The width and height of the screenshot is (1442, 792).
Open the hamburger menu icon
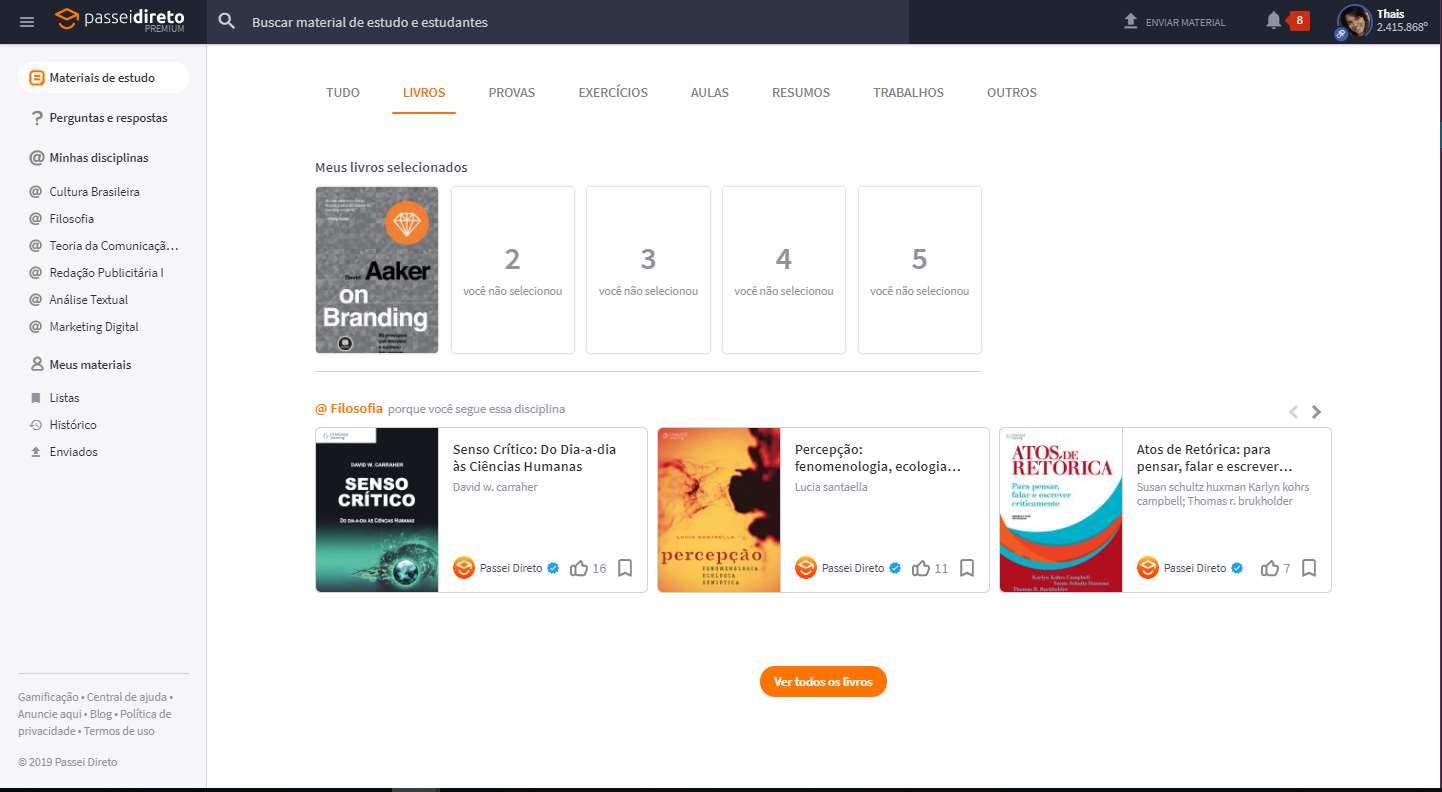27,22
